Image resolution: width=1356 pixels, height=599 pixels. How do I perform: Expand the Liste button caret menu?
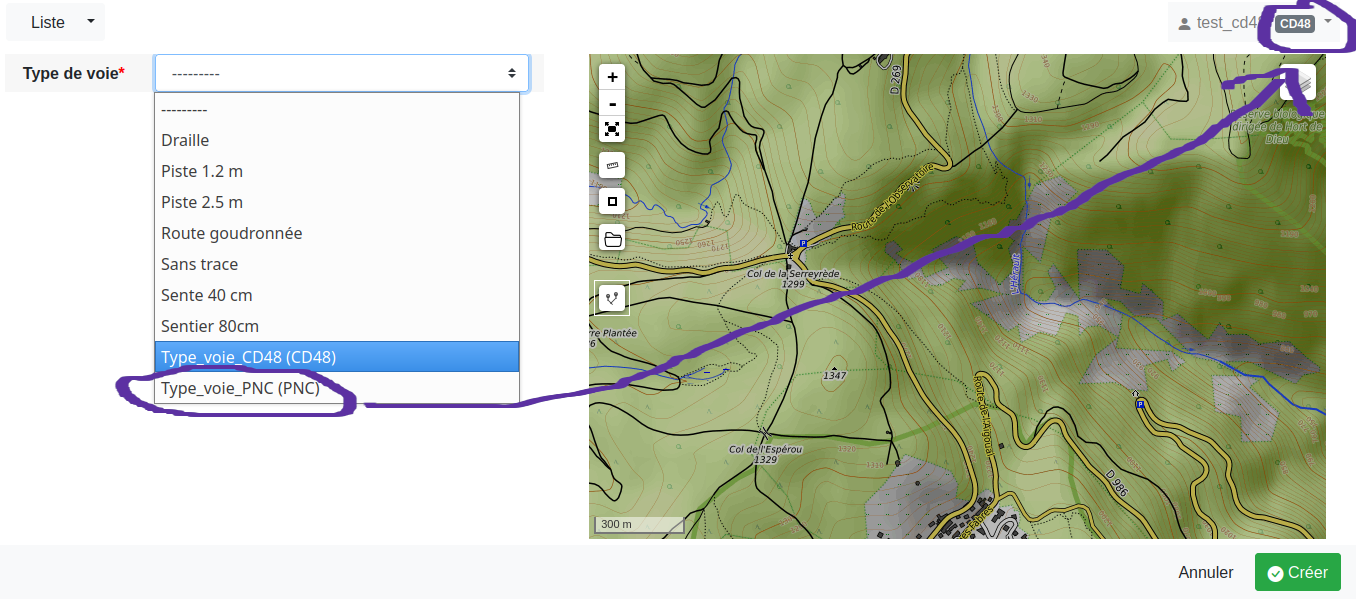pyautogui.click(x=91, y=22)
